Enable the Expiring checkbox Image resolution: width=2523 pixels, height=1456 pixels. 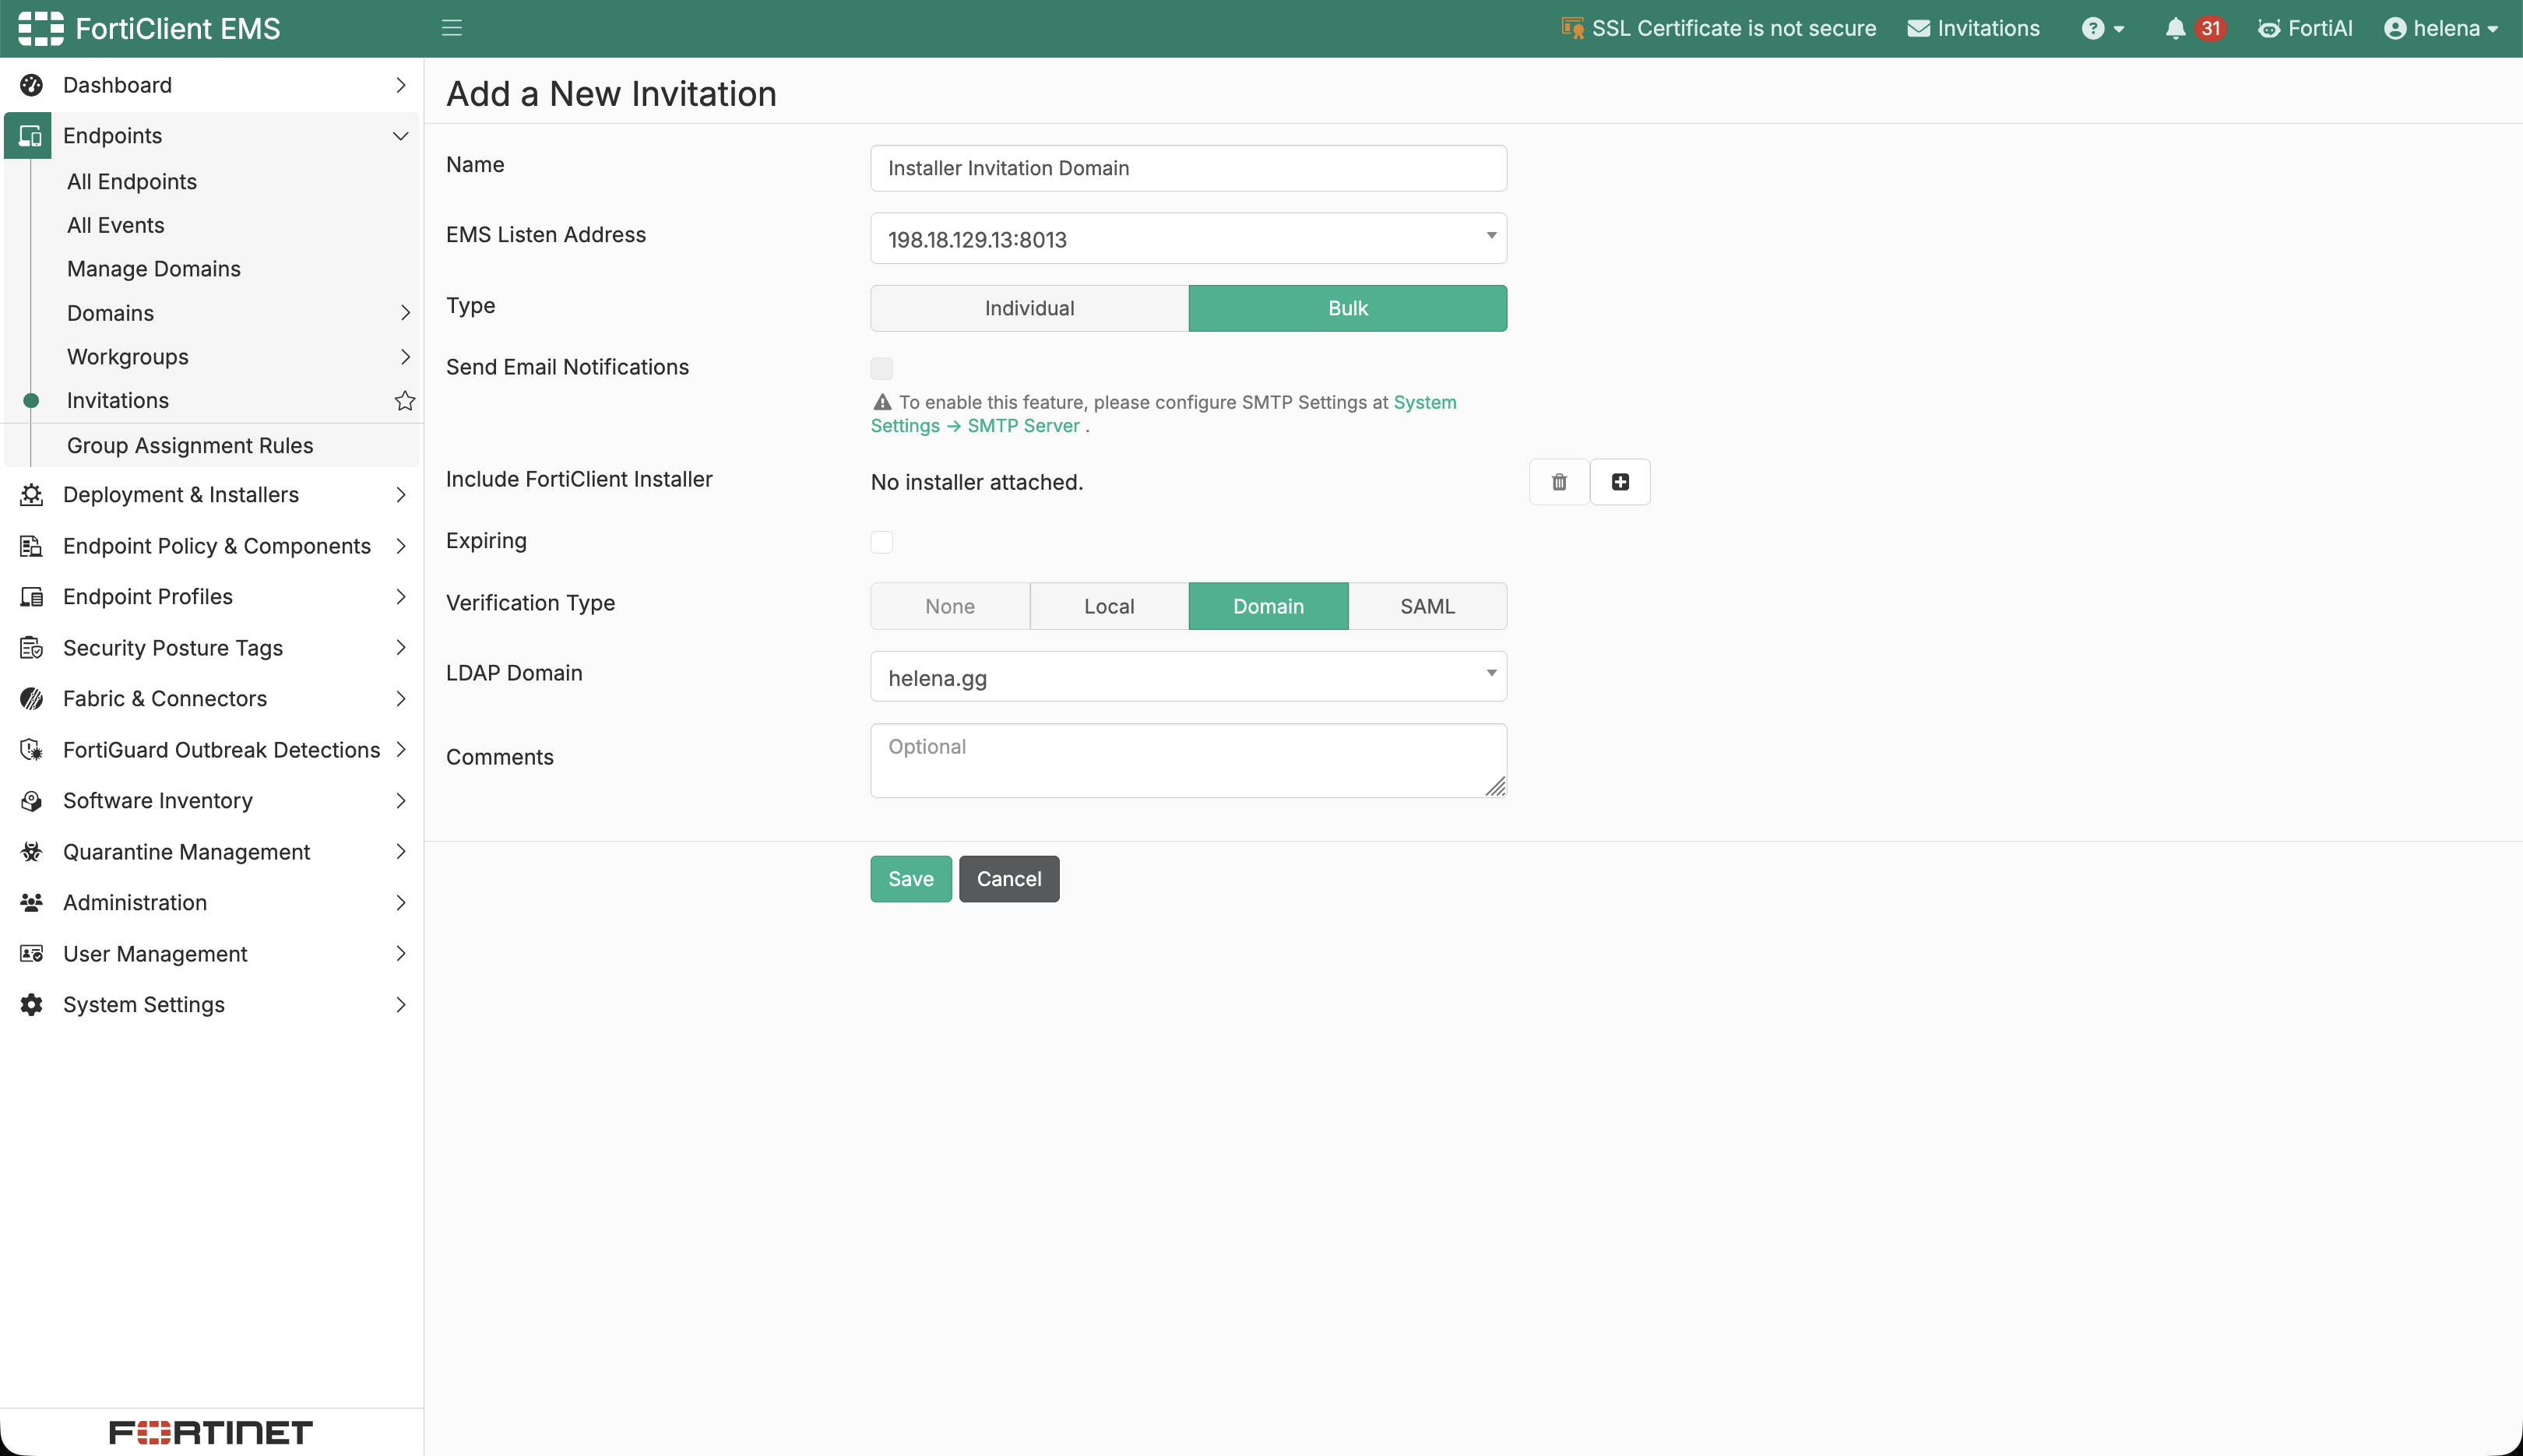pos(881,542)
